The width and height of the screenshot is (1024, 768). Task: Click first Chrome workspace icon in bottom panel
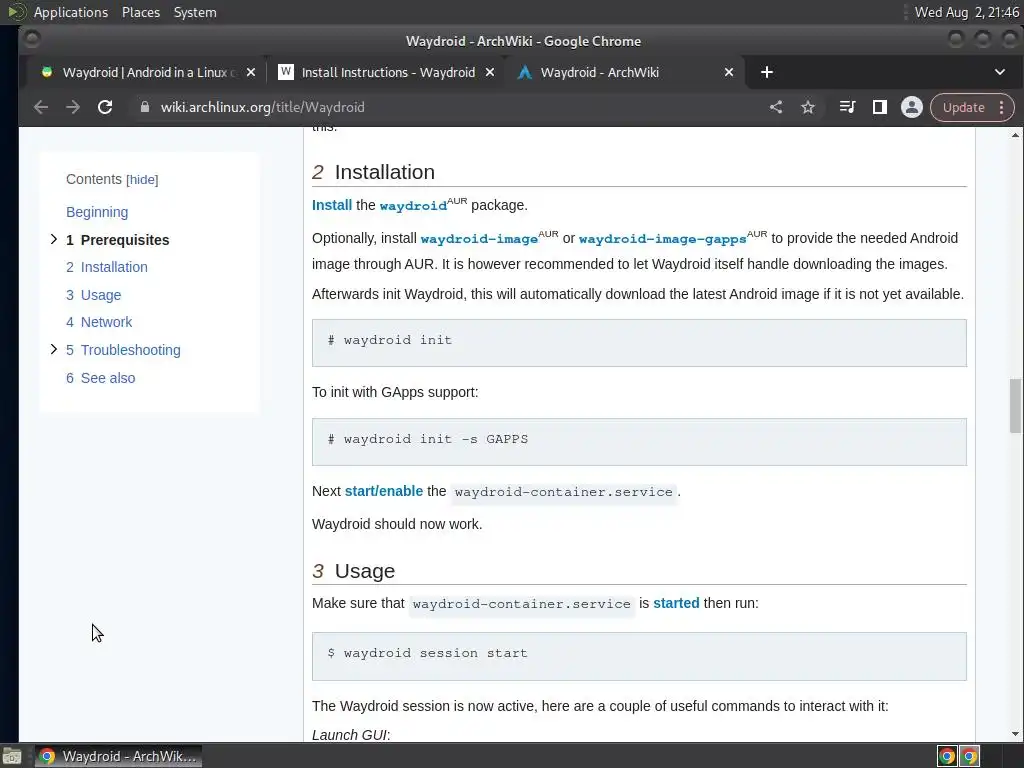946,756
